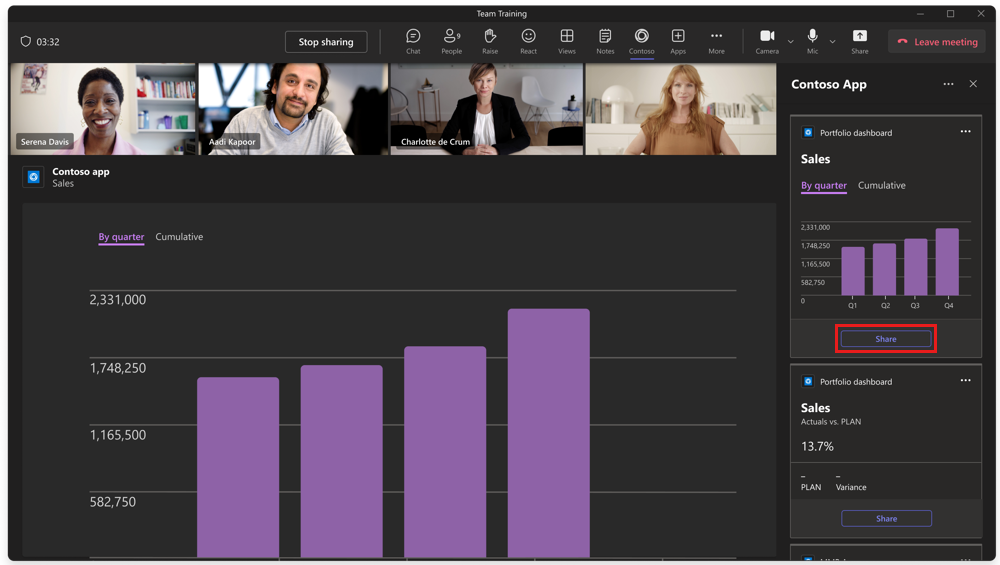Image resolution: width=1000 pixels, height=565 pixels.
Task: Toggle the Camera on or off
Action: pos(767,41)
